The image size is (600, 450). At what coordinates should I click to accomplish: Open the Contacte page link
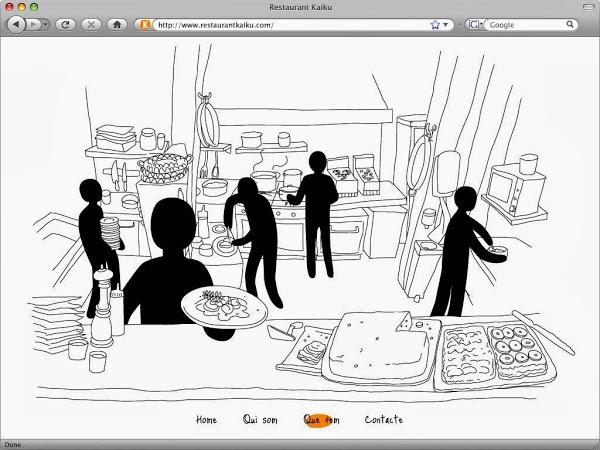click(383, 420)
